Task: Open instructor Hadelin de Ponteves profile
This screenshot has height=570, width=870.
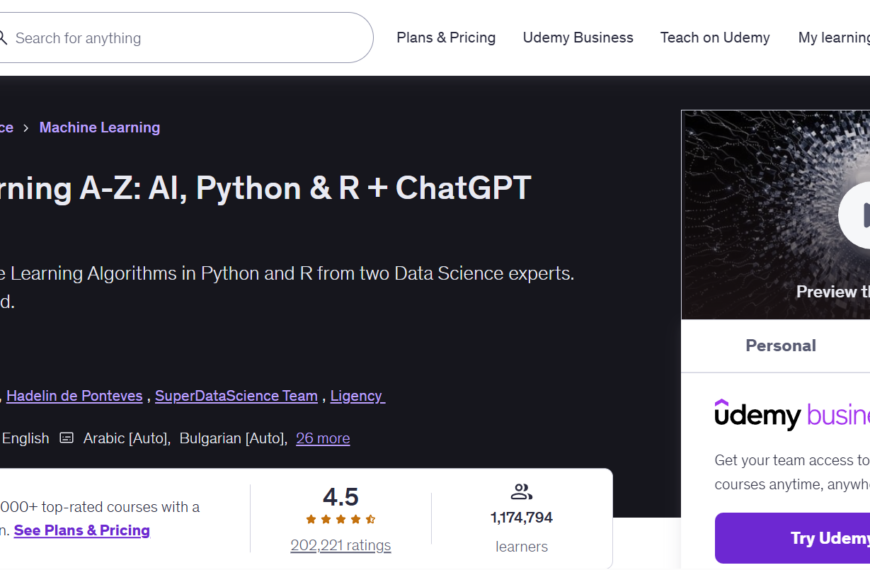Action: (74, 396)
